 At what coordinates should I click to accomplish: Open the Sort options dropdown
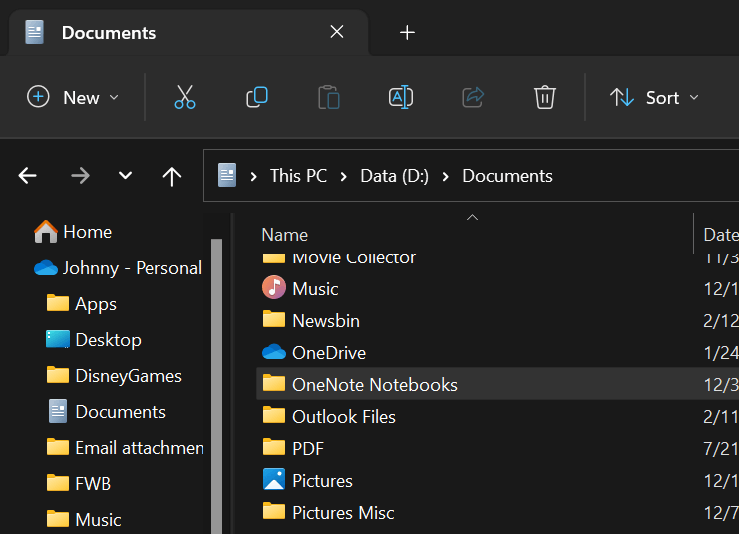click(x=654, y=97)
